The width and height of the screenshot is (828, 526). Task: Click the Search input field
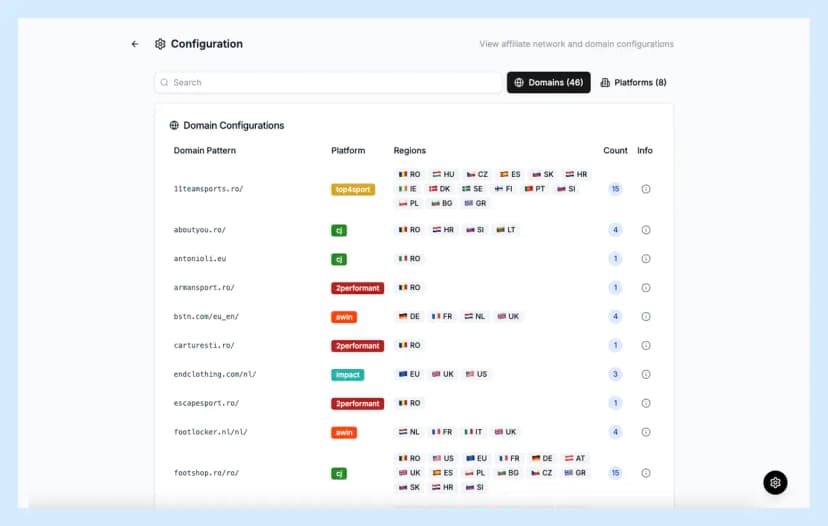point(328,82)
